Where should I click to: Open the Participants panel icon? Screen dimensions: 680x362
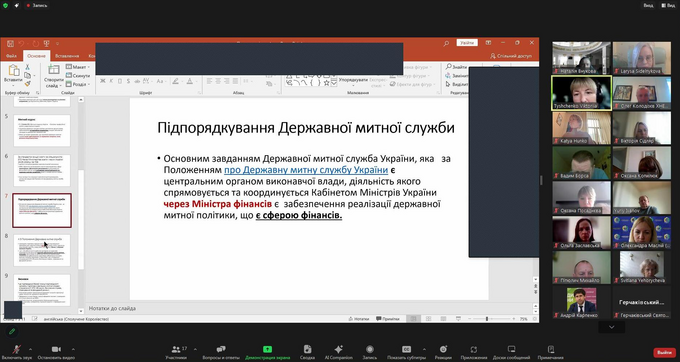[x=176, y=349]
